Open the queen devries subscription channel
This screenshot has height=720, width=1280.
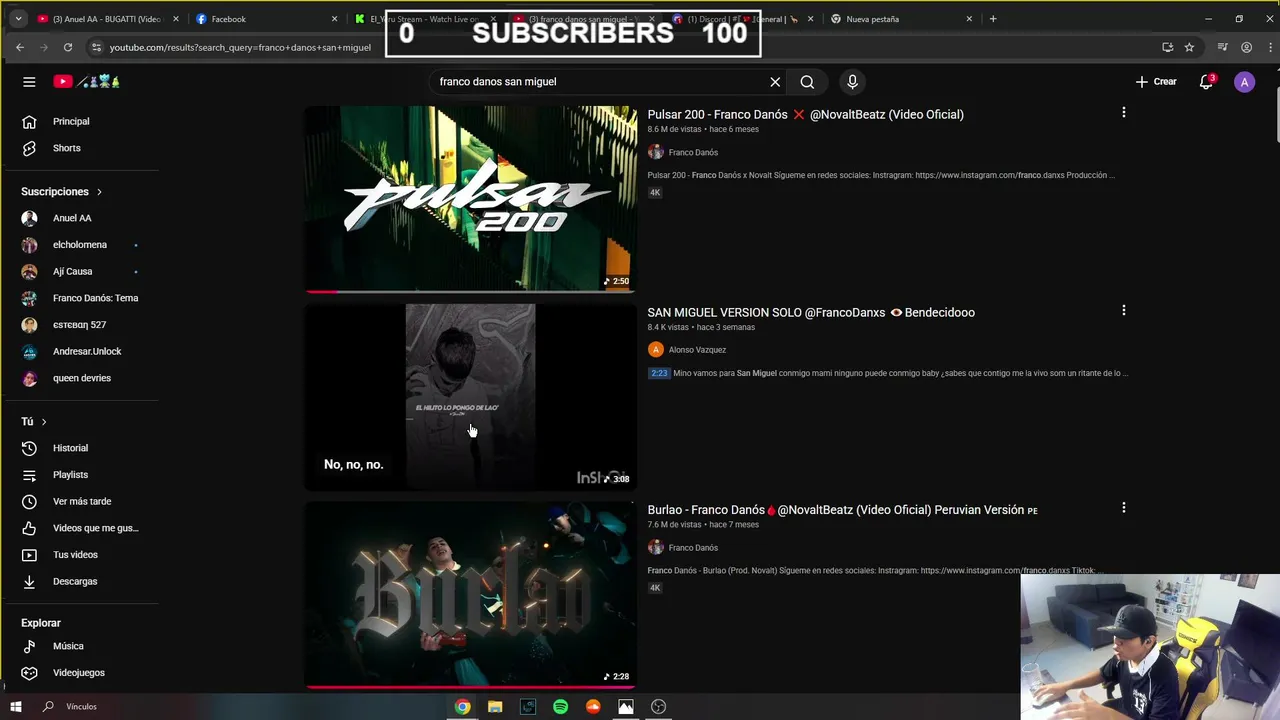[80, 378]
